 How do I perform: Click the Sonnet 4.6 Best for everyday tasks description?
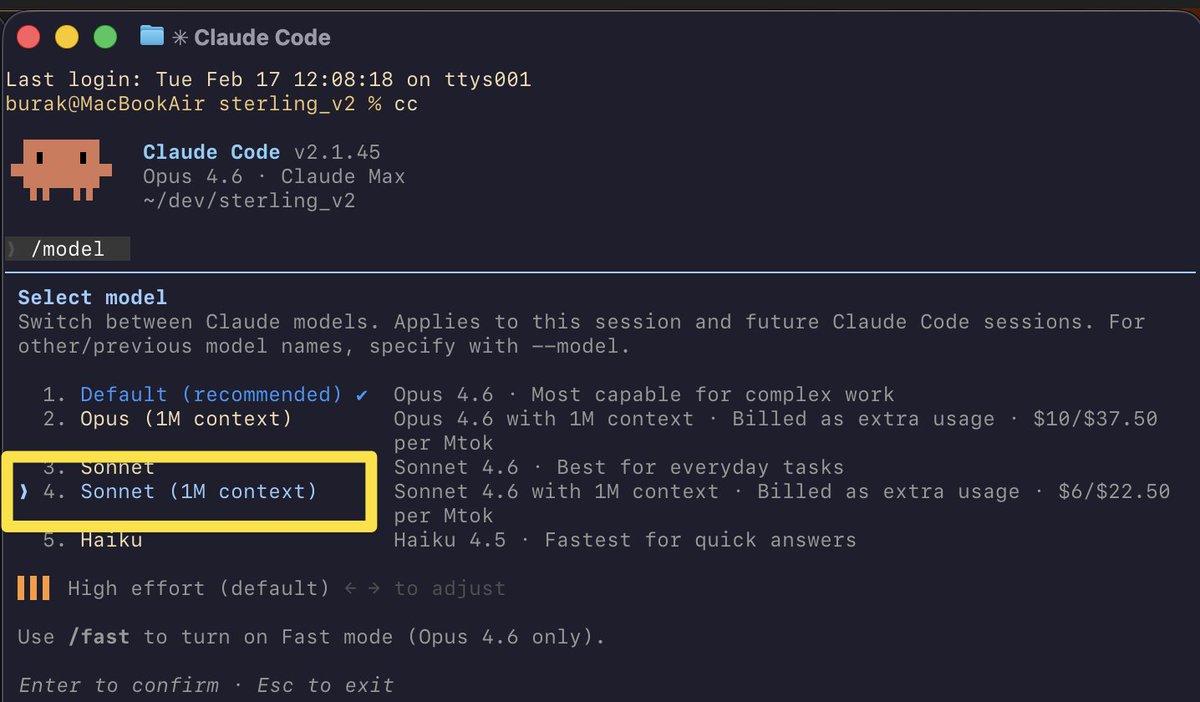coord(619,467)
